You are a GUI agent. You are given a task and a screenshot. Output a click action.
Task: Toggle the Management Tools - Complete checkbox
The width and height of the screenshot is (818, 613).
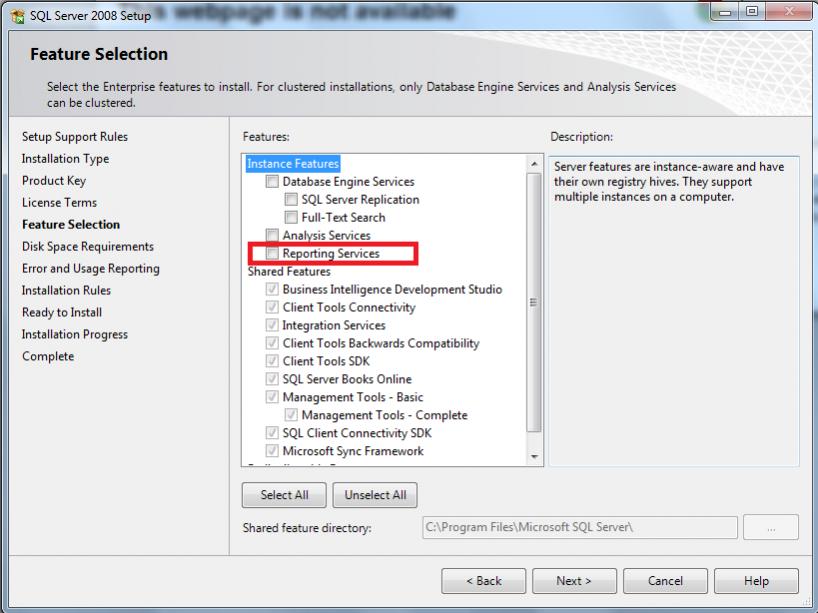tap(291, 415)
